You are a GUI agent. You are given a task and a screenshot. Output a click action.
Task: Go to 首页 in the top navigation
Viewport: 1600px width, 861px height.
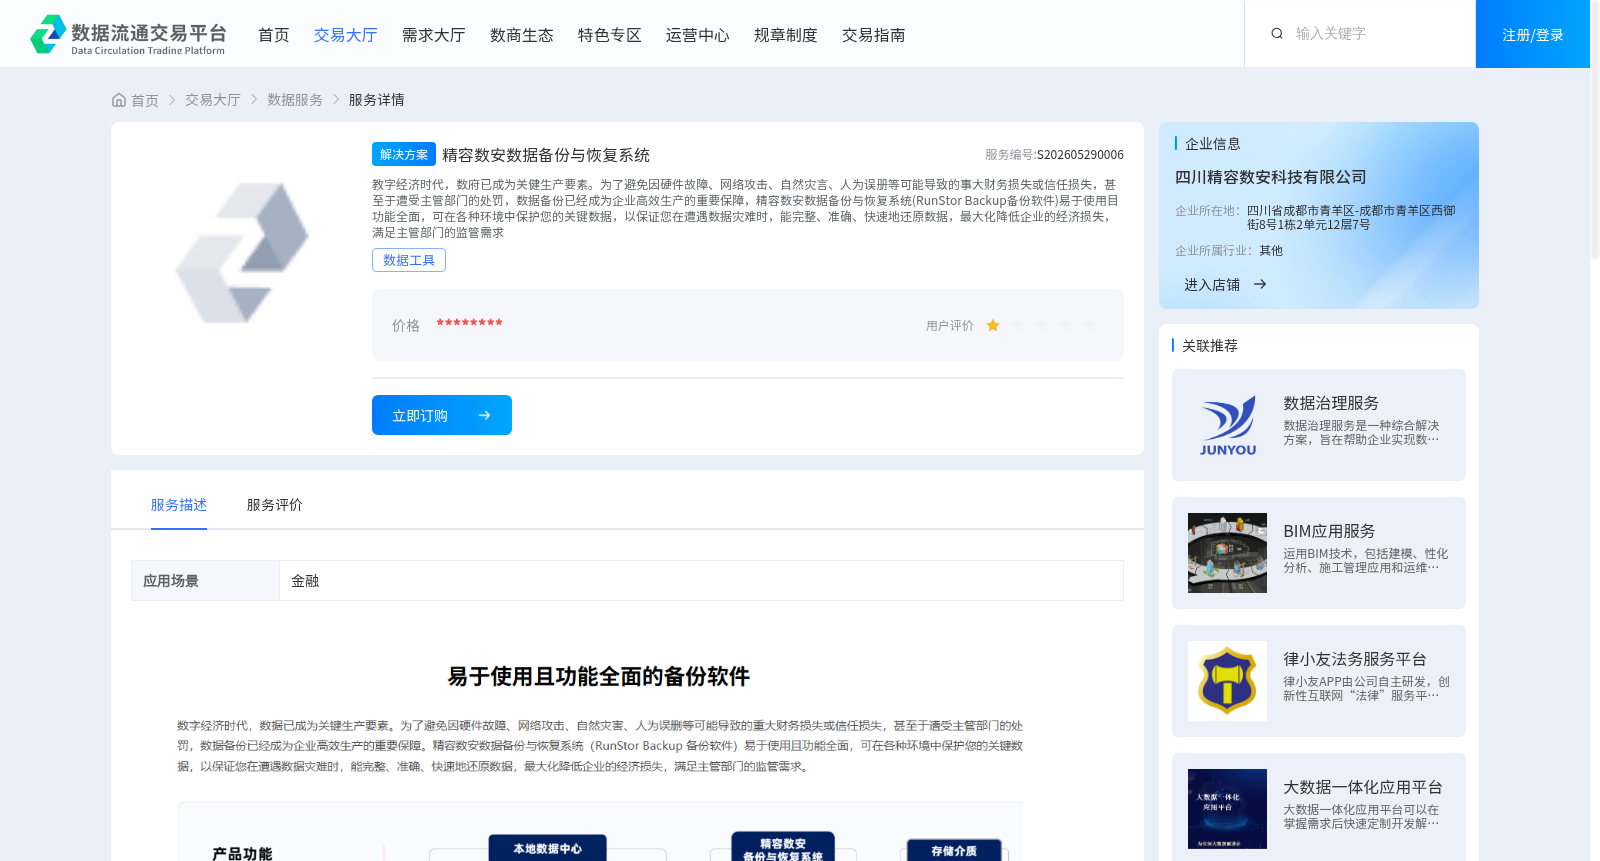(273, 35)
